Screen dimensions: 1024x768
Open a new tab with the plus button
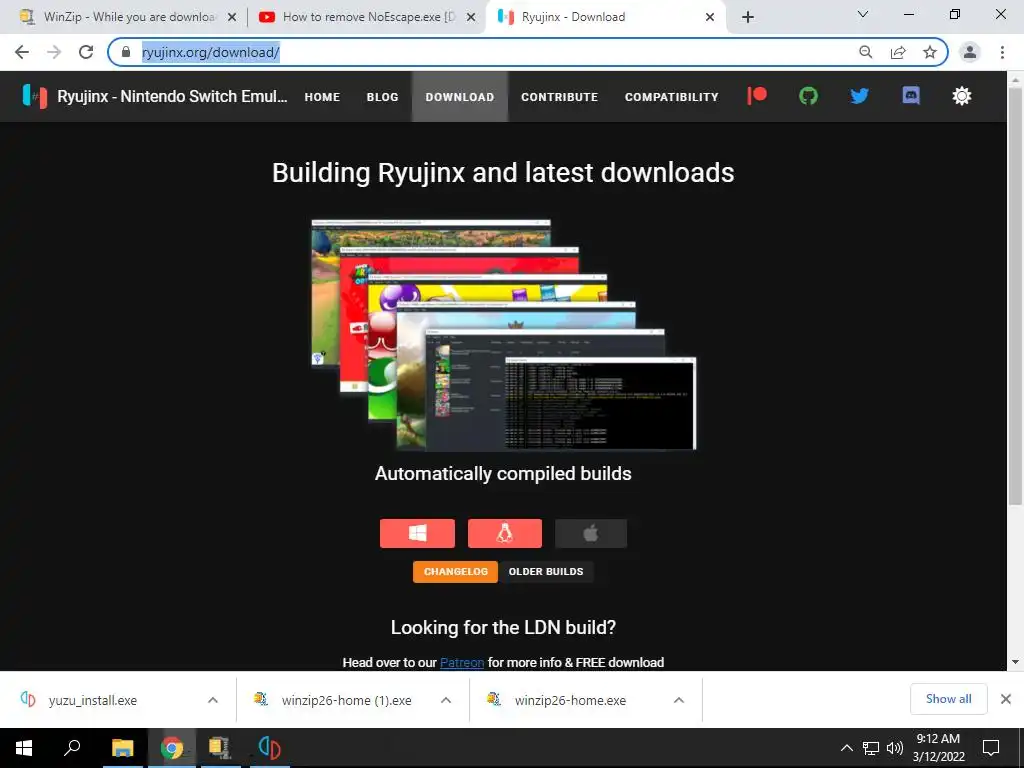click(748, 17)
